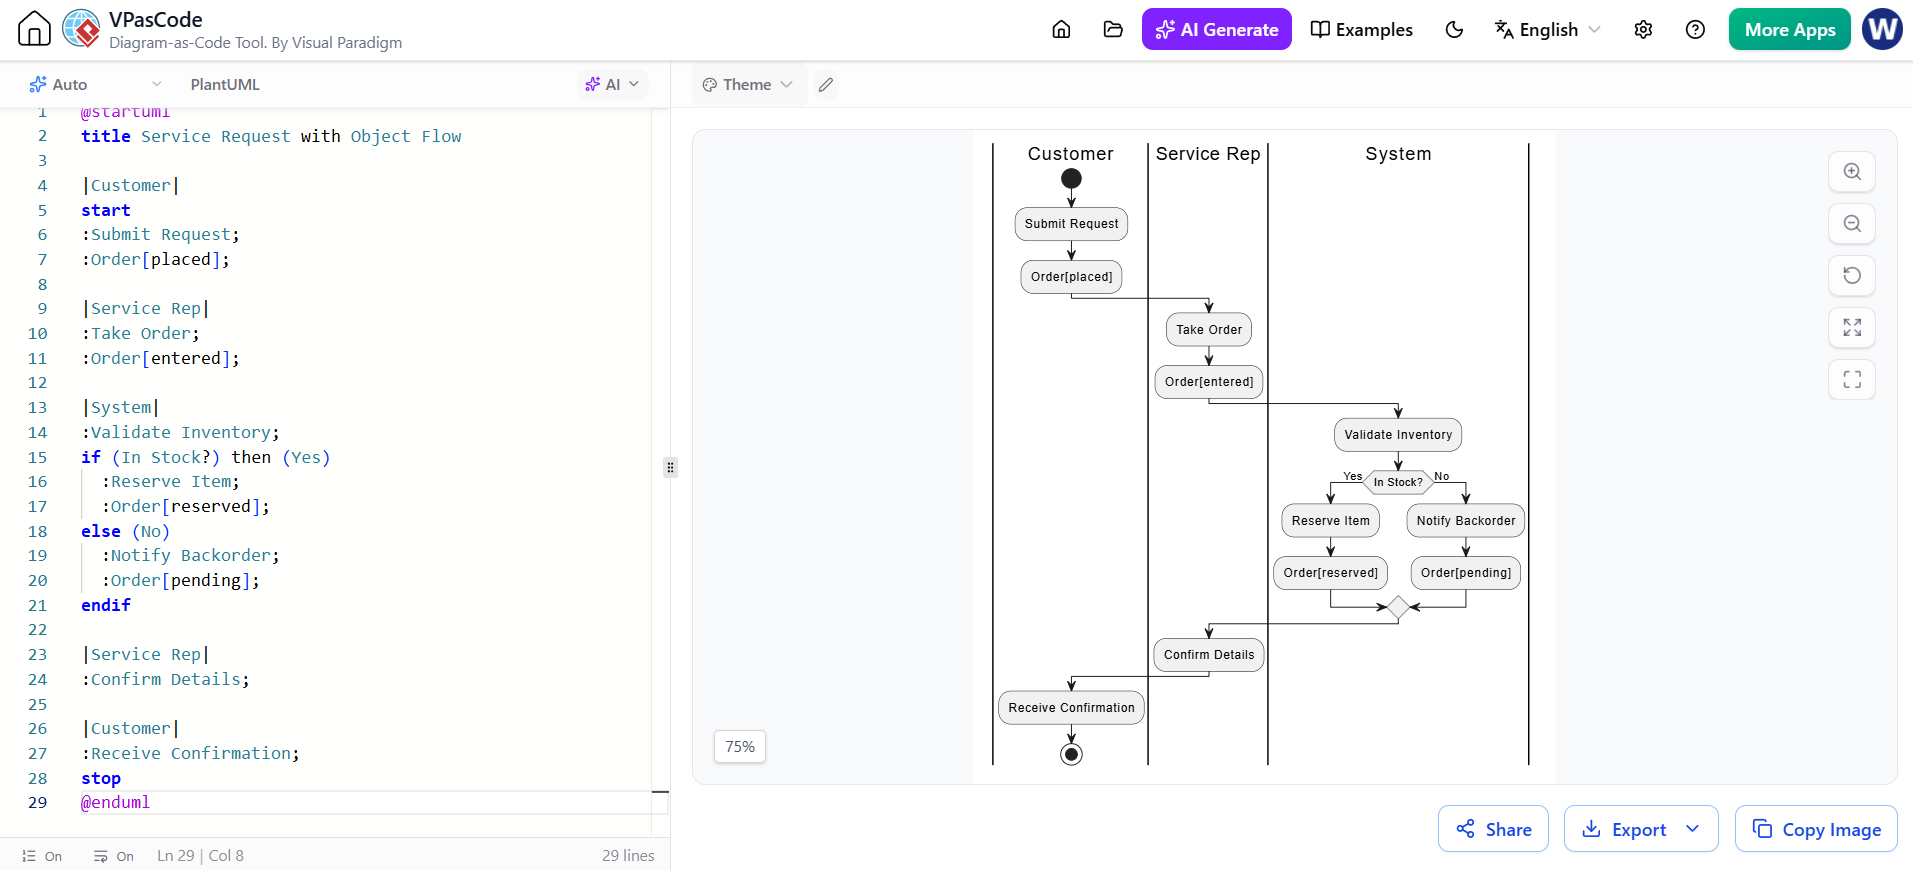This screenshot has height=870, width=1913.
Task: Click the merge diamond below Order nodes
Action: pos(1398,607)
